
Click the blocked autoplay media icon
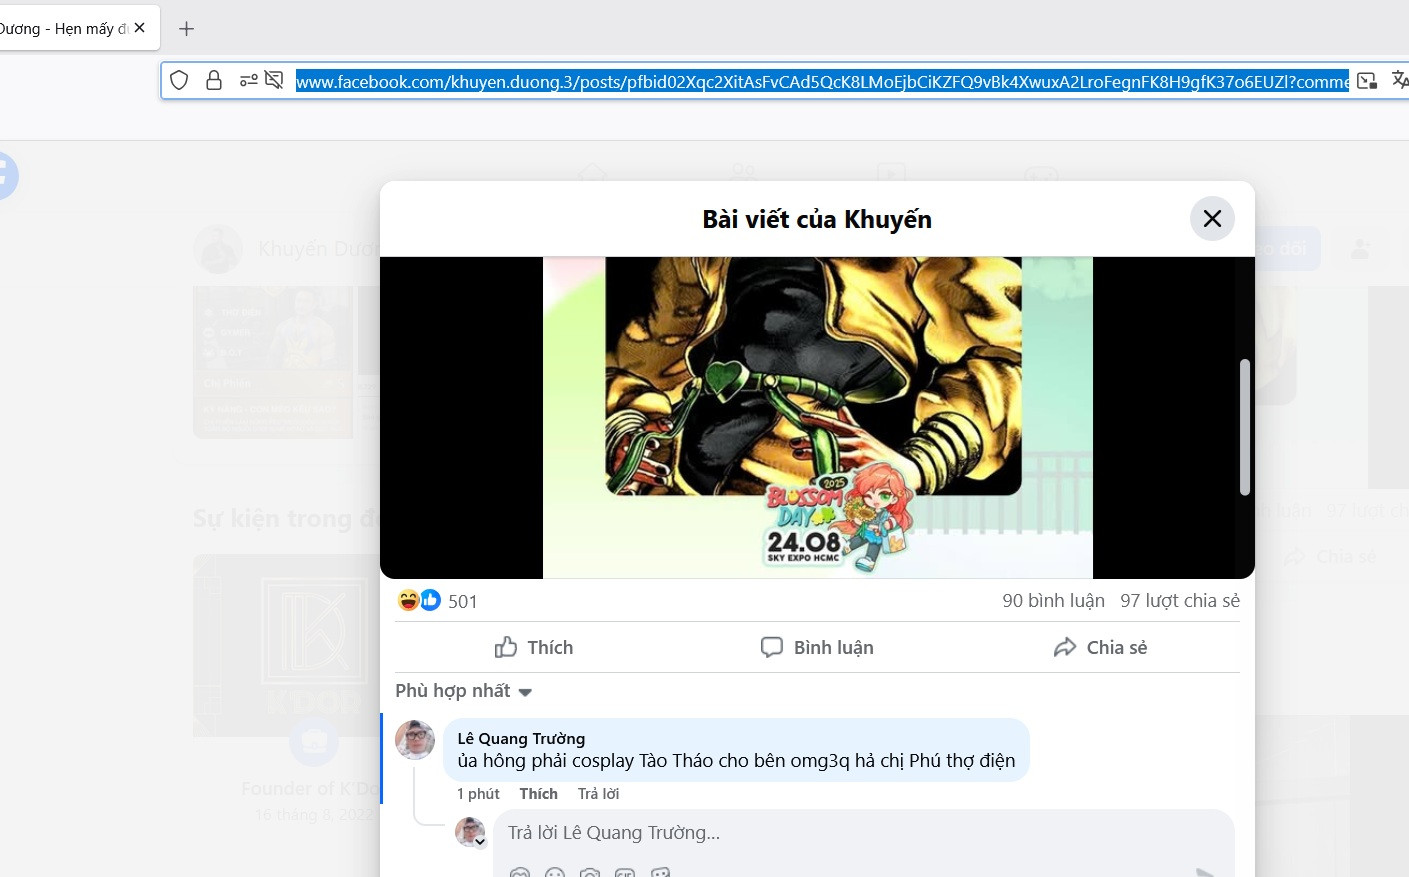coord(274,80)
